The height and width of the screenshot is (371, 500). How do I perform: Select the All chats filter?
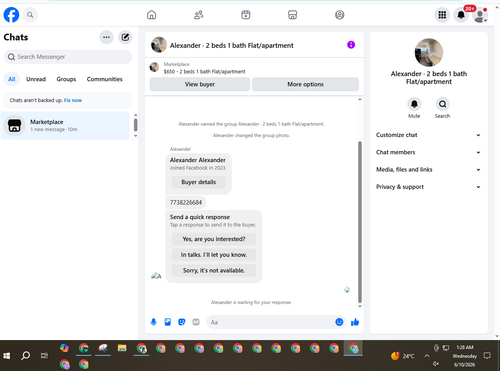[12, 79]
